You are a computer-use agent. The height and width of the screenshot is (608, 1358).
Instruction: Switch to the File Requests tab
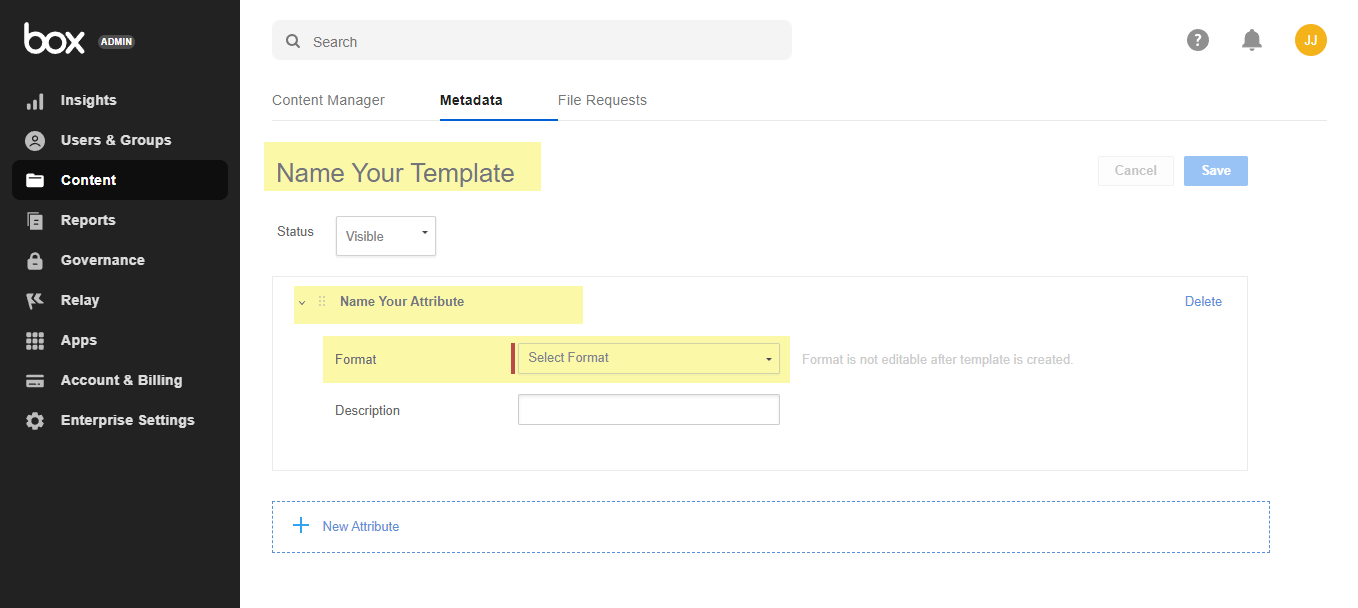602,100
